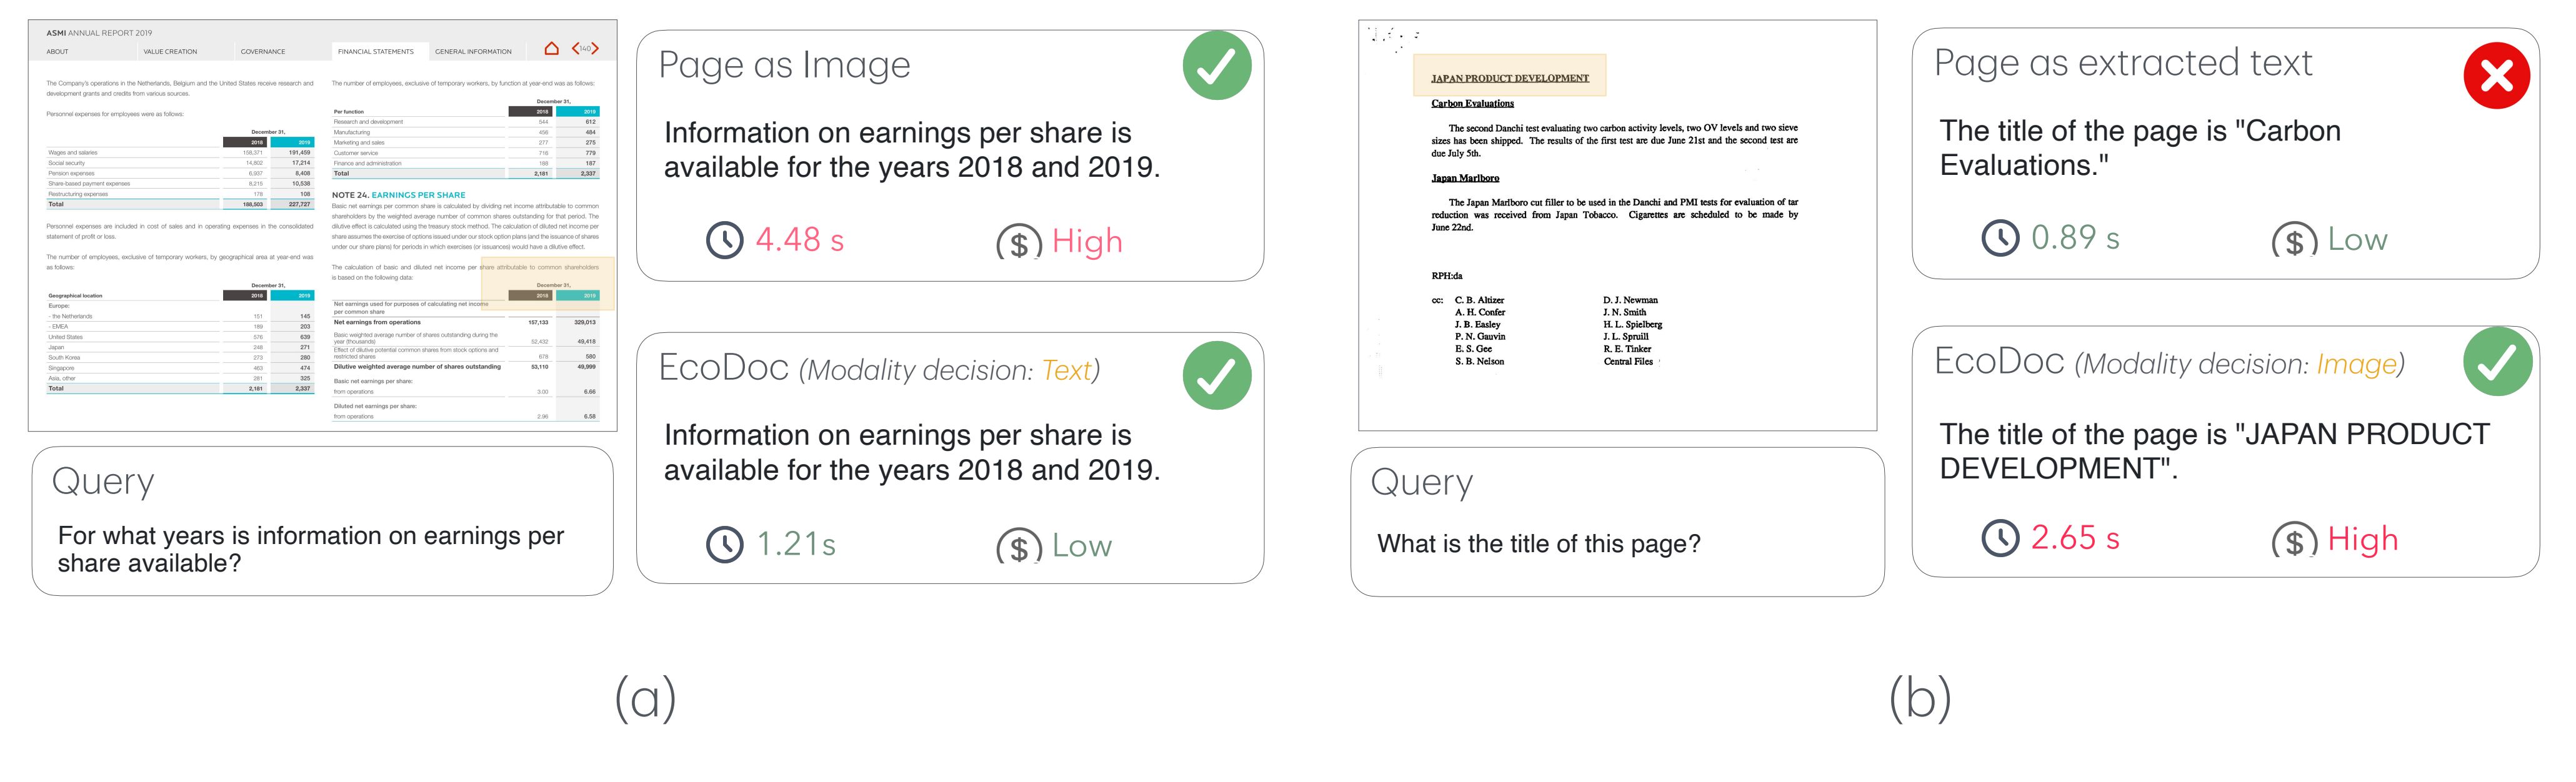Image resolution: width=2576 pixels, height=782 pixels.
Task: Open the FINANCIAL STATEMENTS tab in the report
Action: pyautogui.click(x=375, y=51)
